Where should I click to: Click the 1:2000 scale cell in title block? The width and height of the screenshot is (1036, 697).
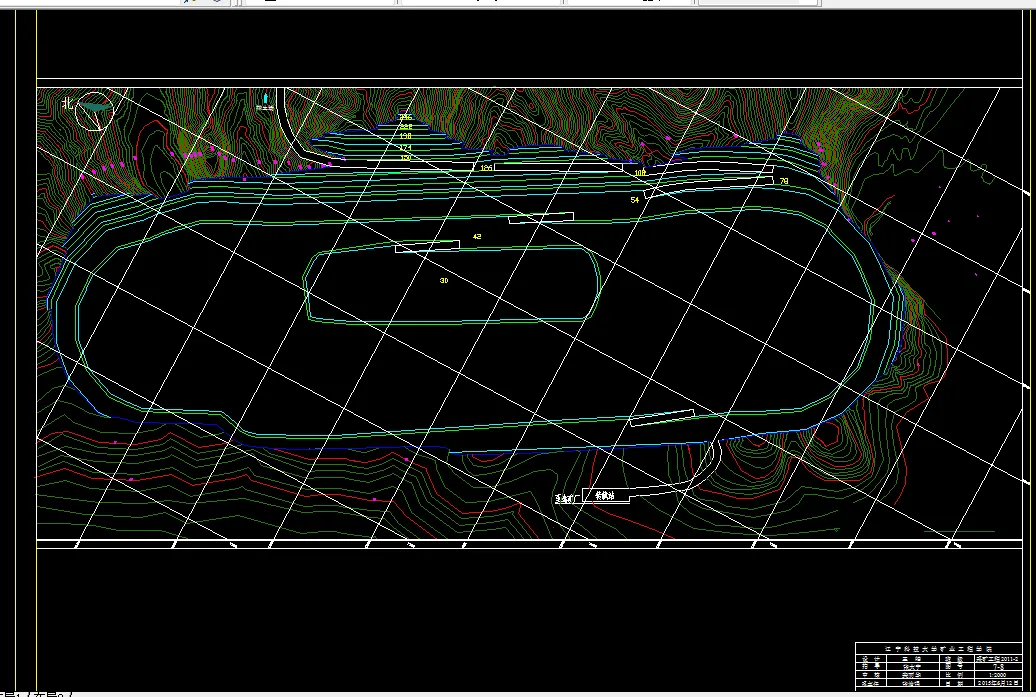(x=997, y=675)
